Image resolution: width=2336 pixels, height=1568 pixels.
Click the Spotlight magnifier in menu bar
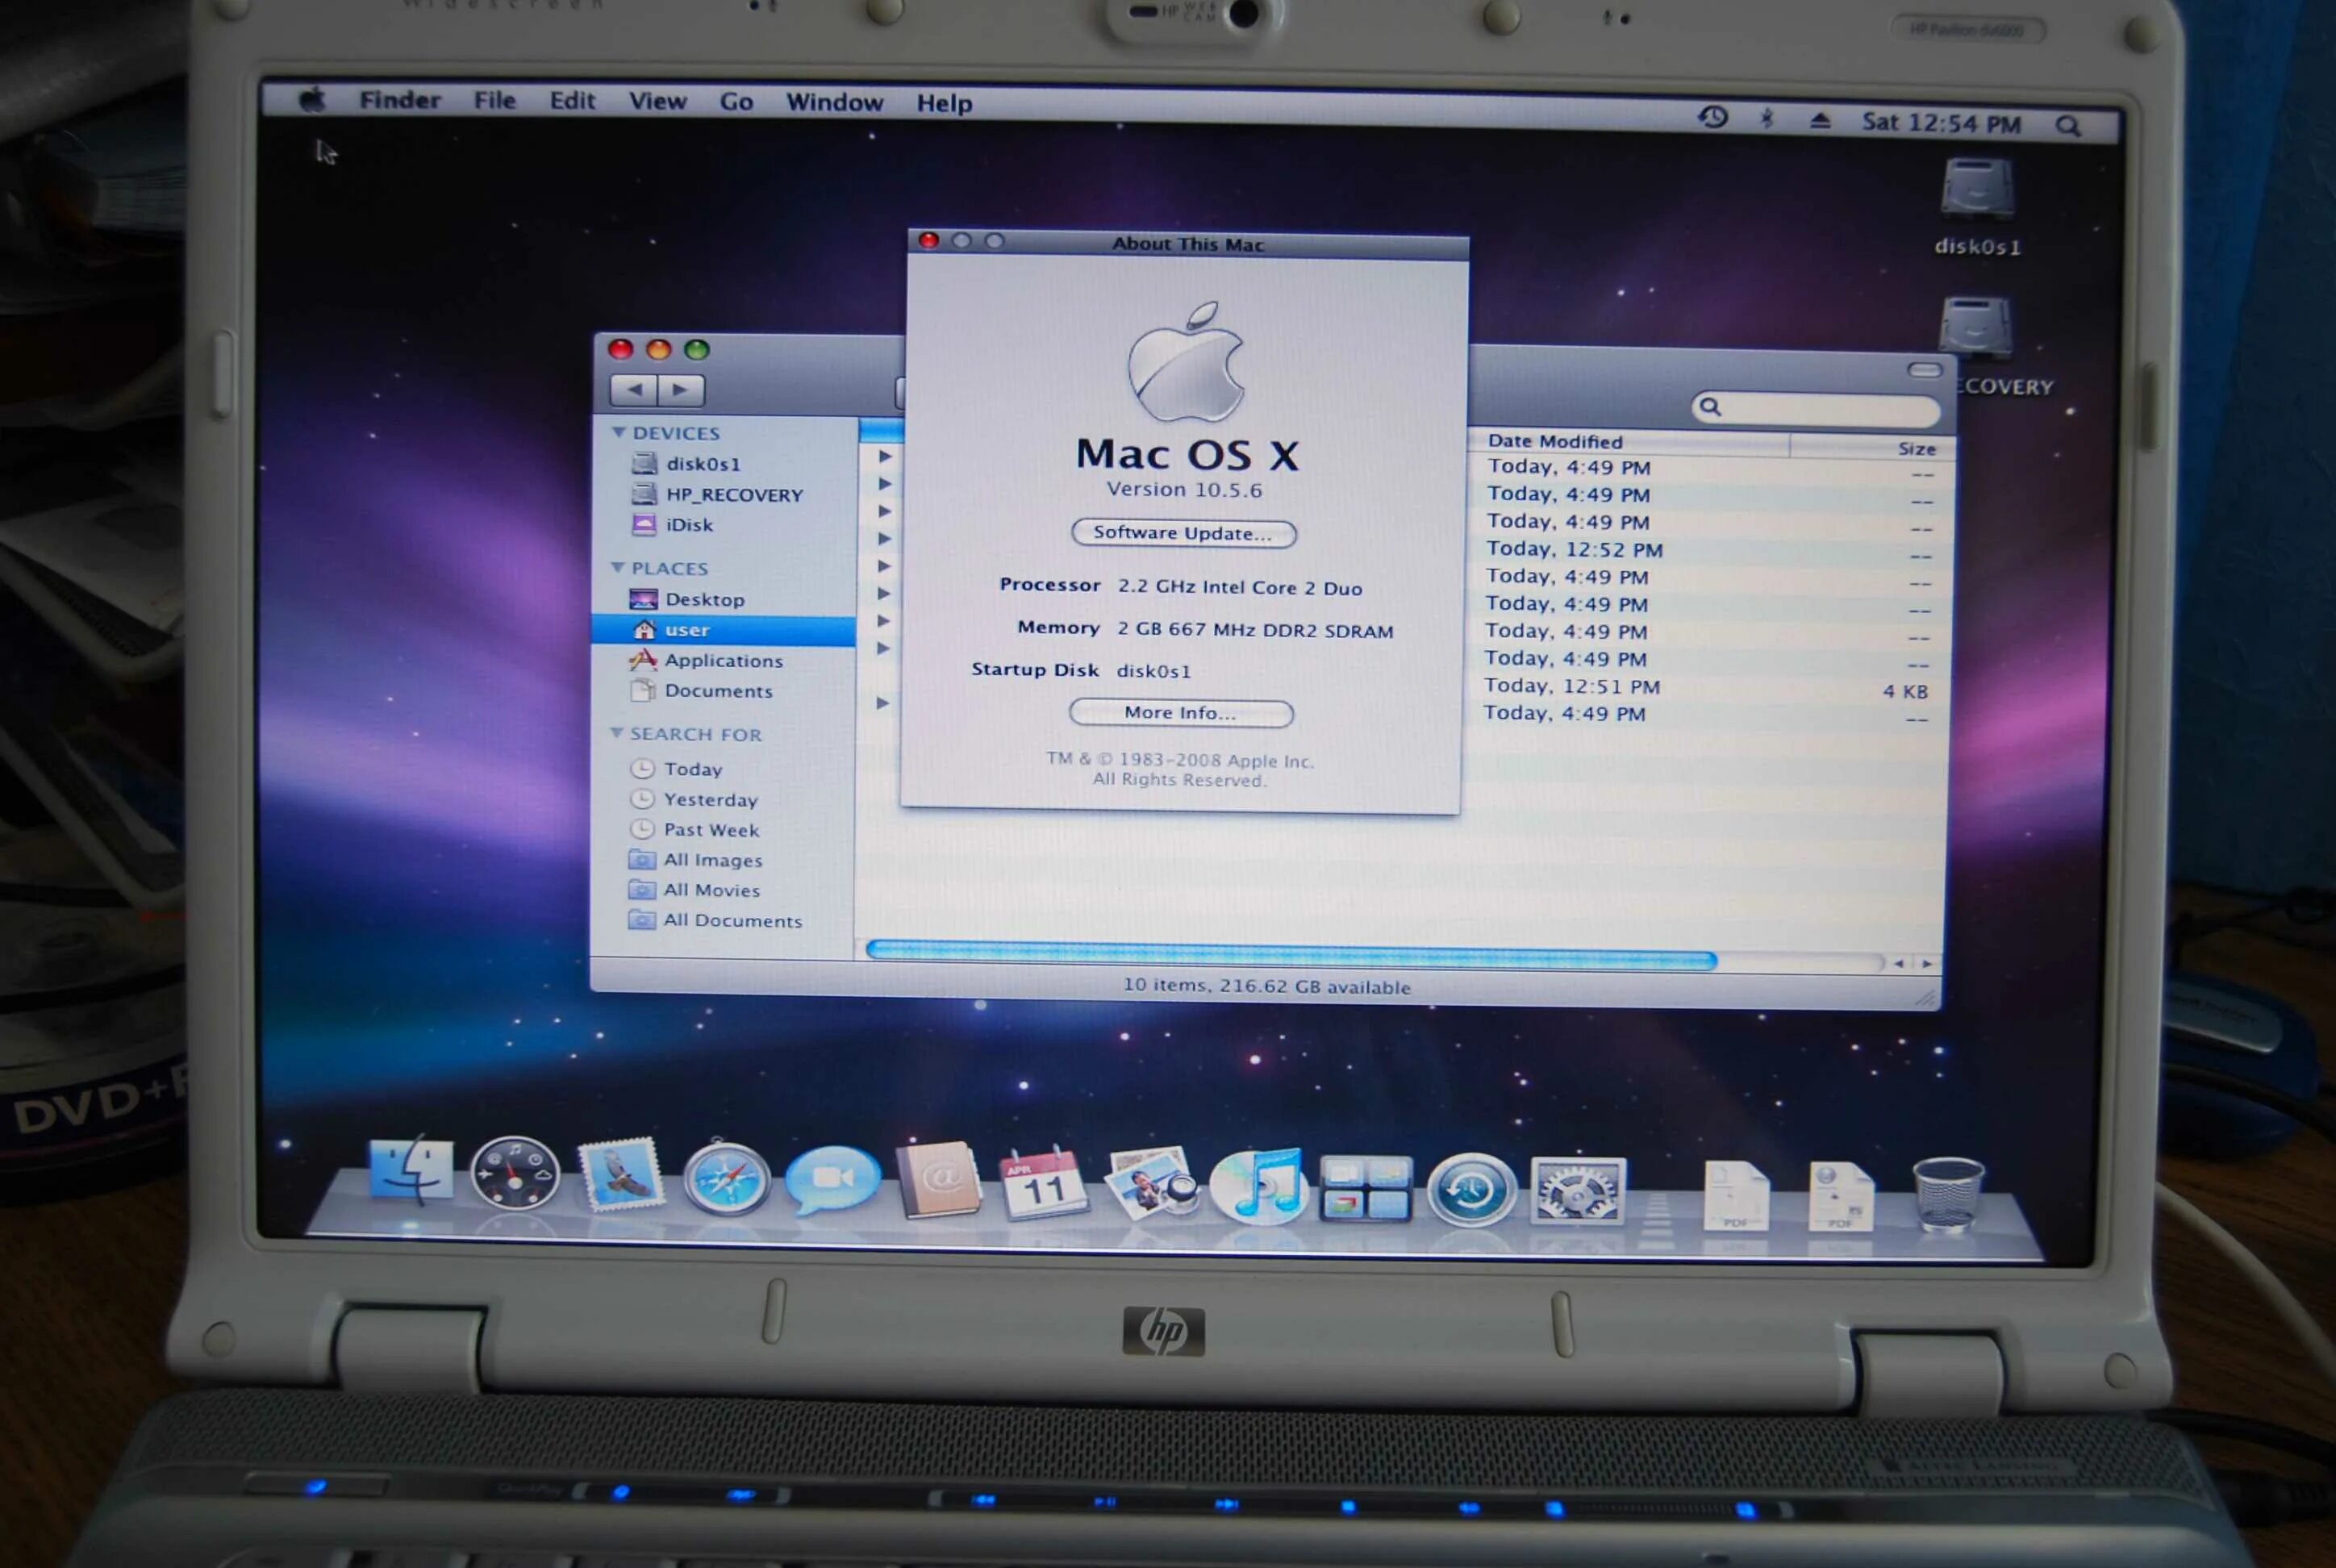click(2068, 126)
